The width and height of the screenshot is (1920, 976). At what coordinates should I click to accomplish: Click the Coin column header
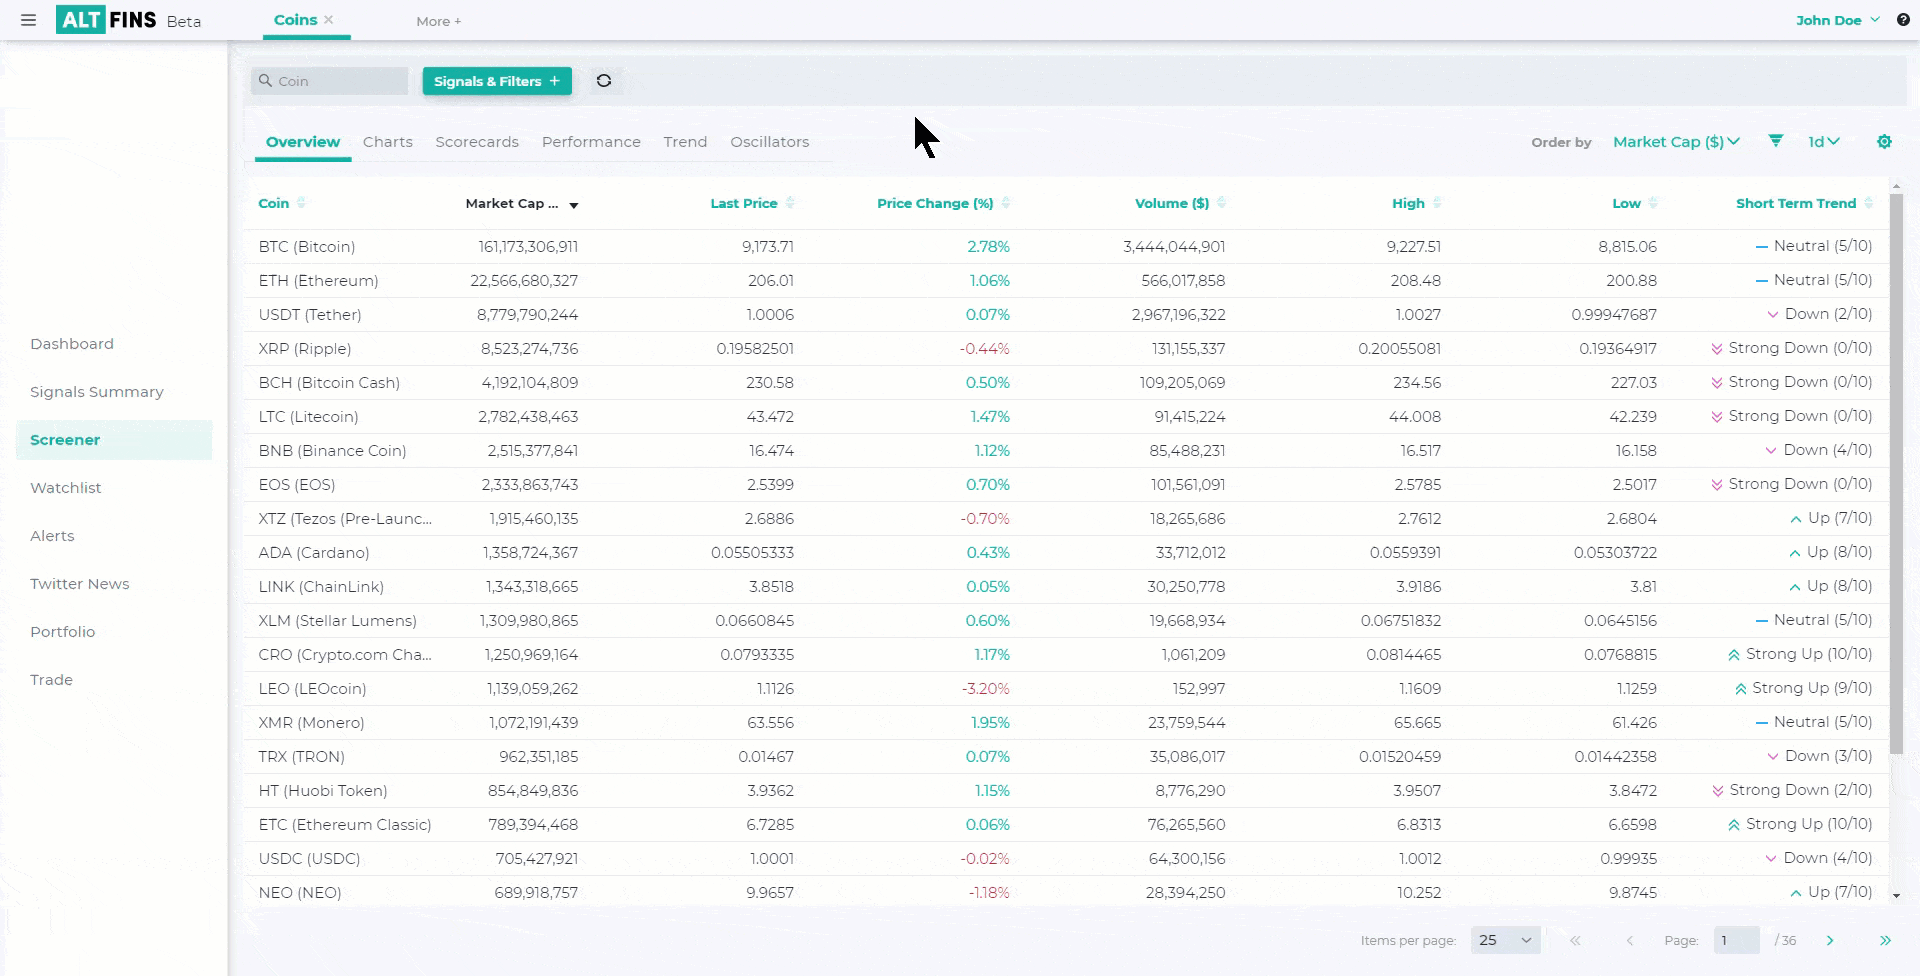point(273,203)
